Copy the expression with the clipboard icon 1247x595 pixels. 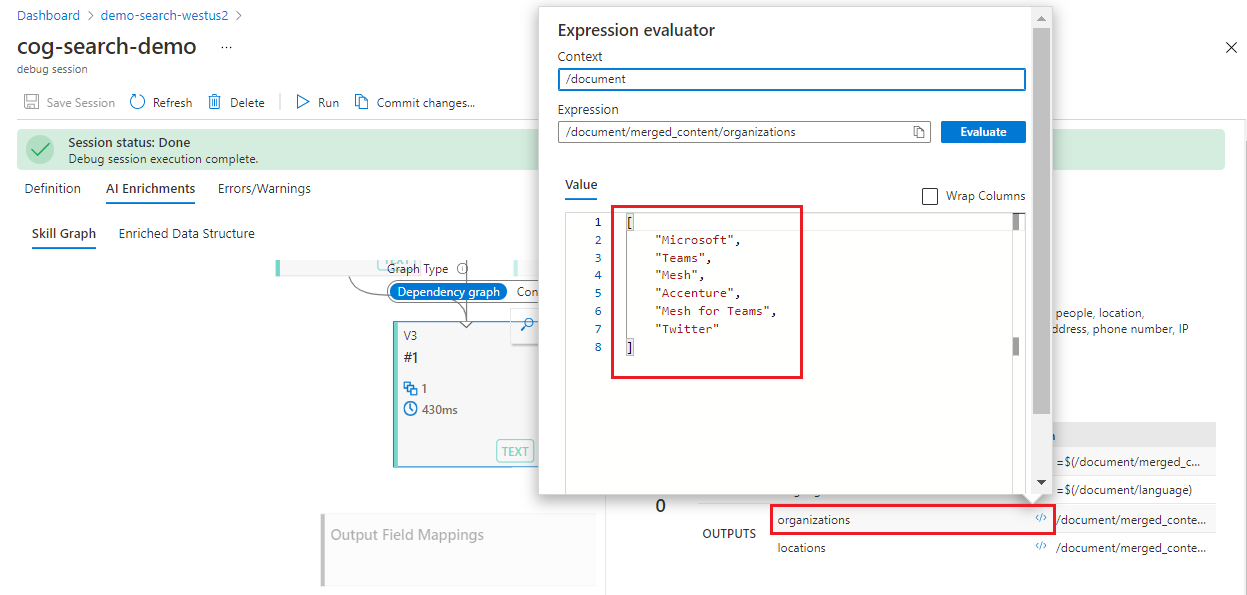(918, 132)
